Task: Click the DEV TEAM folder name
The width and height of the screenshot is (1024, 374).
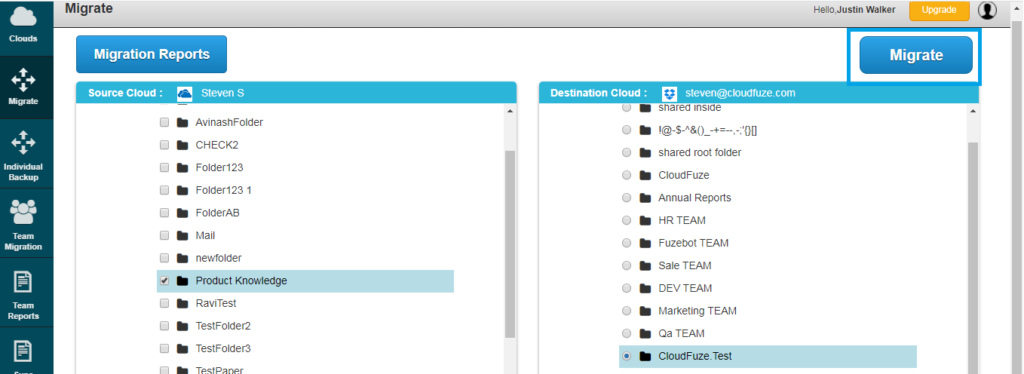Action: [x=685, y=288]
